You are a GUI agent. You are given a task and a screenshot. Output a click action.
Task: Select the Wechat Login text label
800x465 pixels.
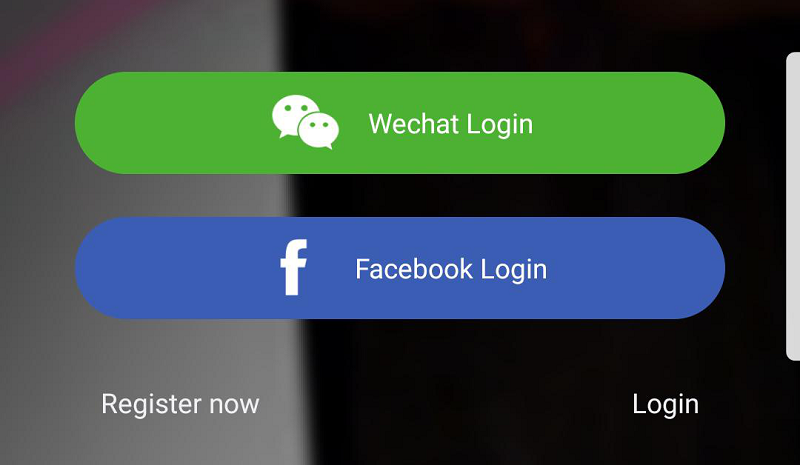coord(451,124)
